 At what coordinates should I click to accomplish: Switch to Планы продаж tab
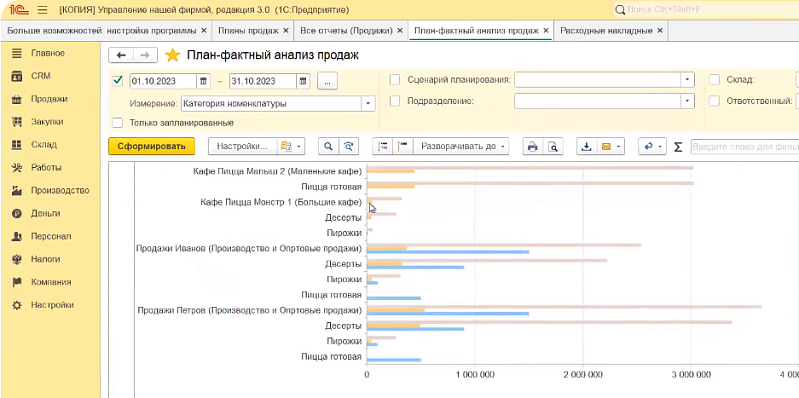click(248, 31)
